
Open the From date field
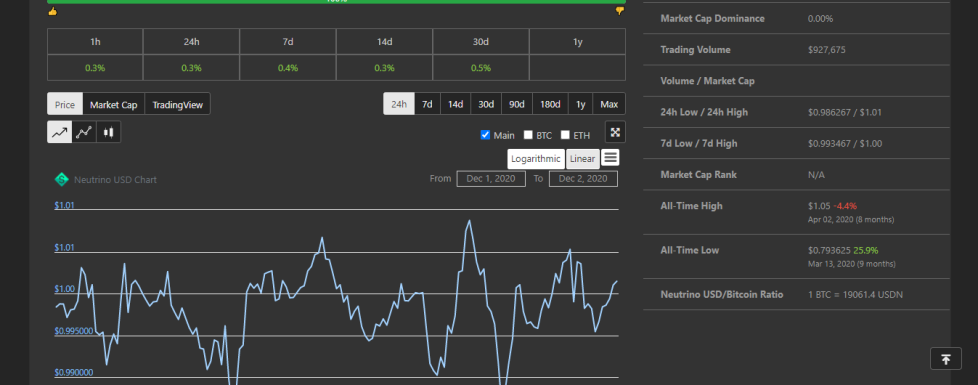(491, 179)
